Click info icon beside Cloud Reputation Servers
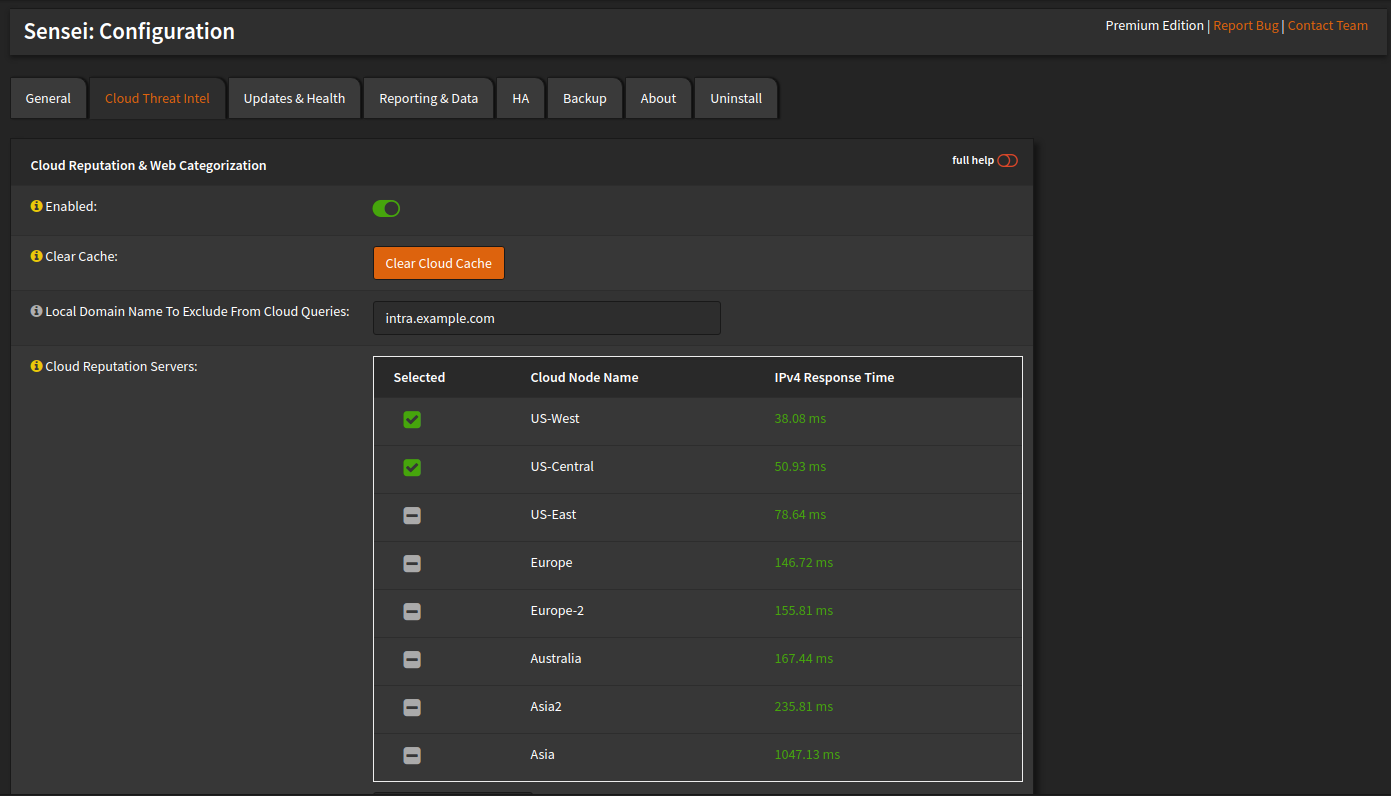The image size is (1391, 796). [x=37, y=367]
